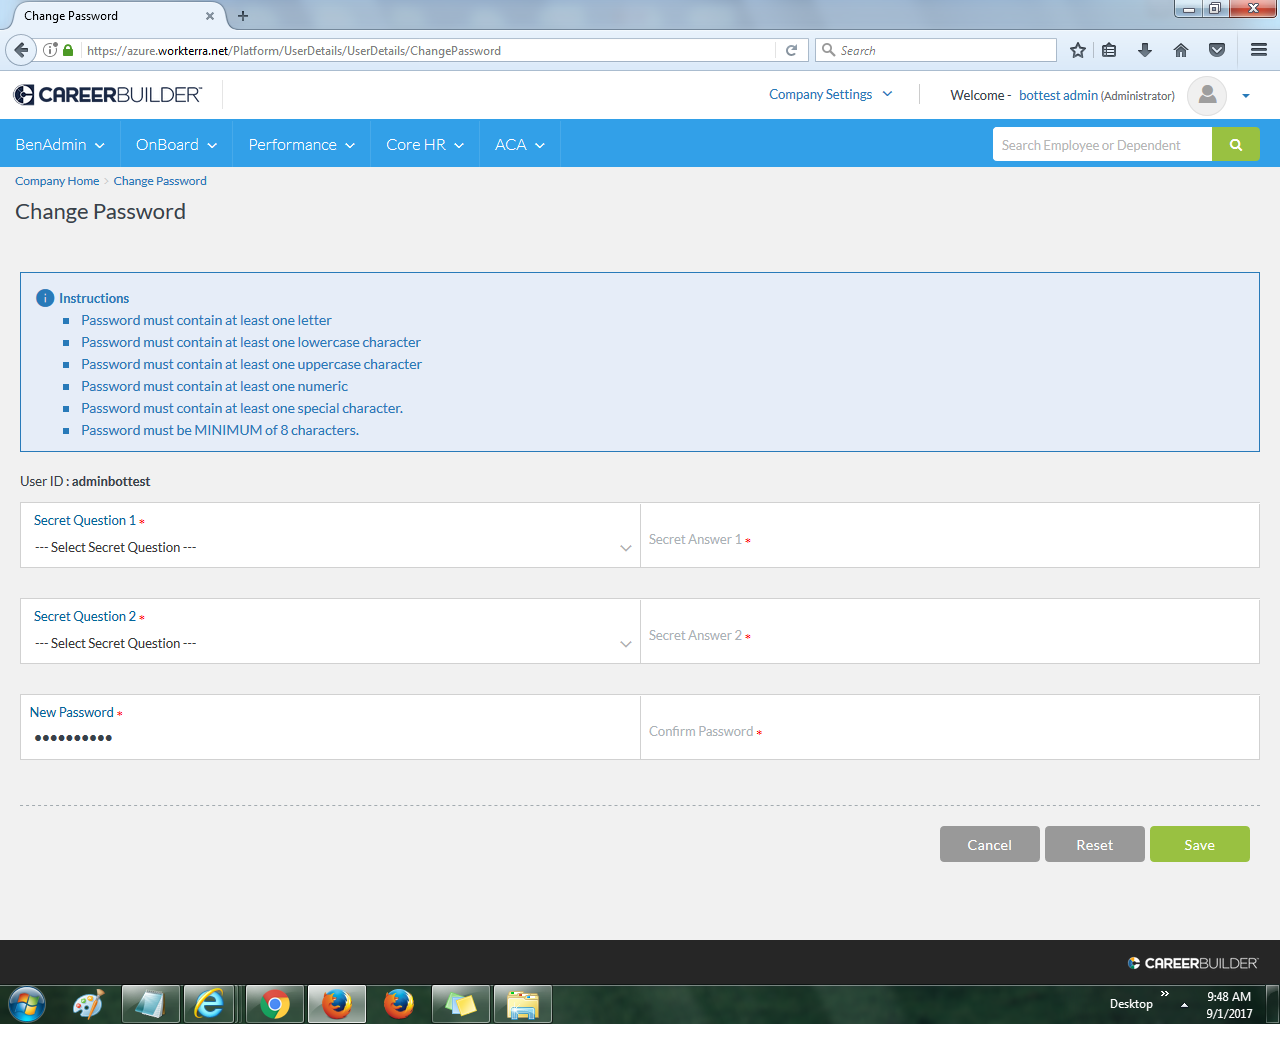1280x1037 pixels.
Task: Open File Explorer from the taskbar
Action: [x=522, y=1003]
